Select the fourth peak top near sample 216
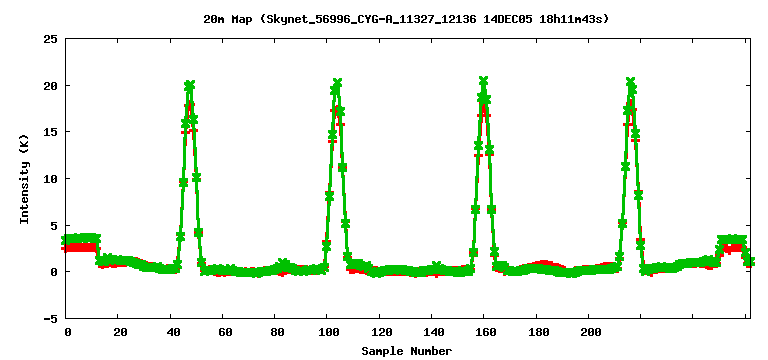Screen dimensions: 768x360 (x=631, y=82)
